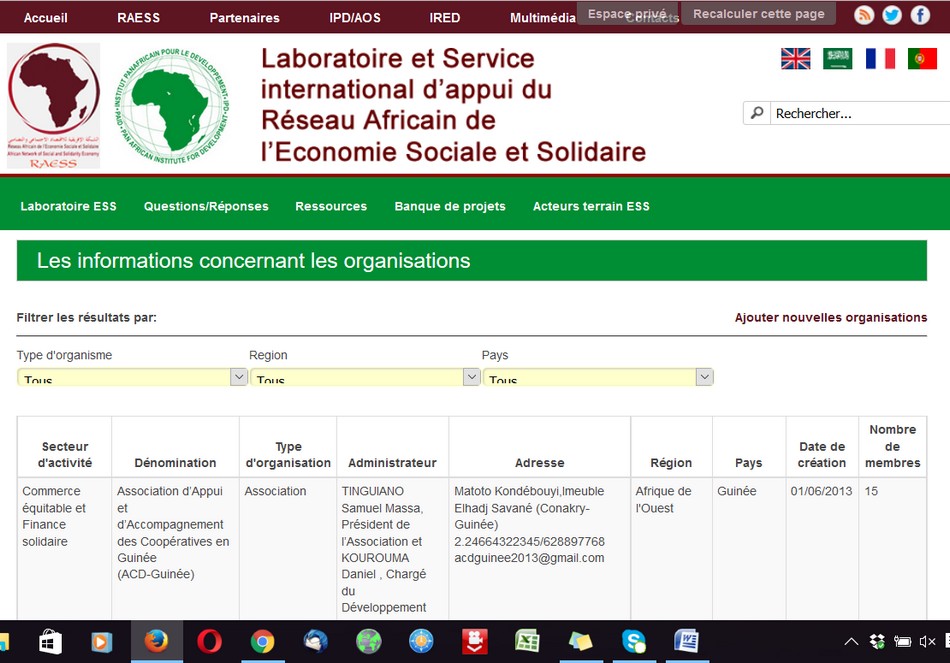Select the Arabic flag language

(x=837, y=59)
